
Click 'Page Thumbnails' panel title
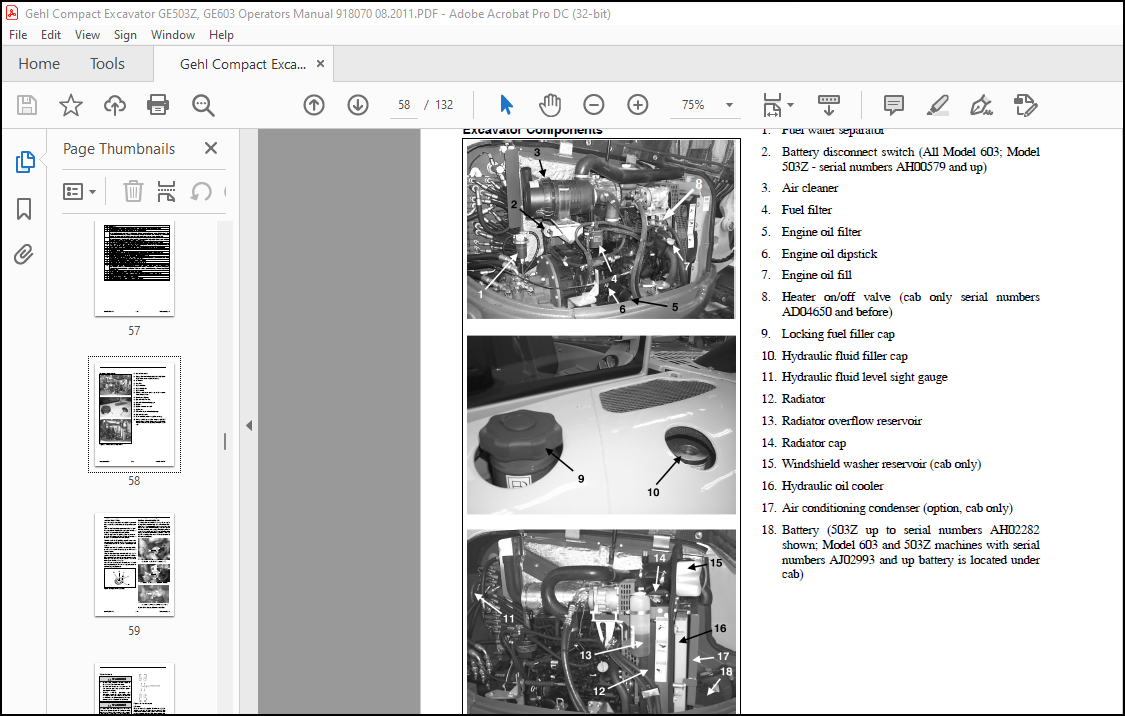pyautogui.click(x=119, y=149)
